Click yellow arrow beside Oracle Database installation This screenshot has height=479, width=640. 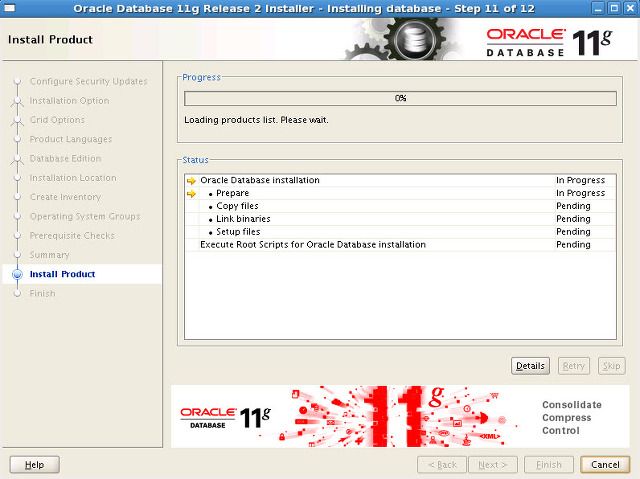click(x=191, y=180)
